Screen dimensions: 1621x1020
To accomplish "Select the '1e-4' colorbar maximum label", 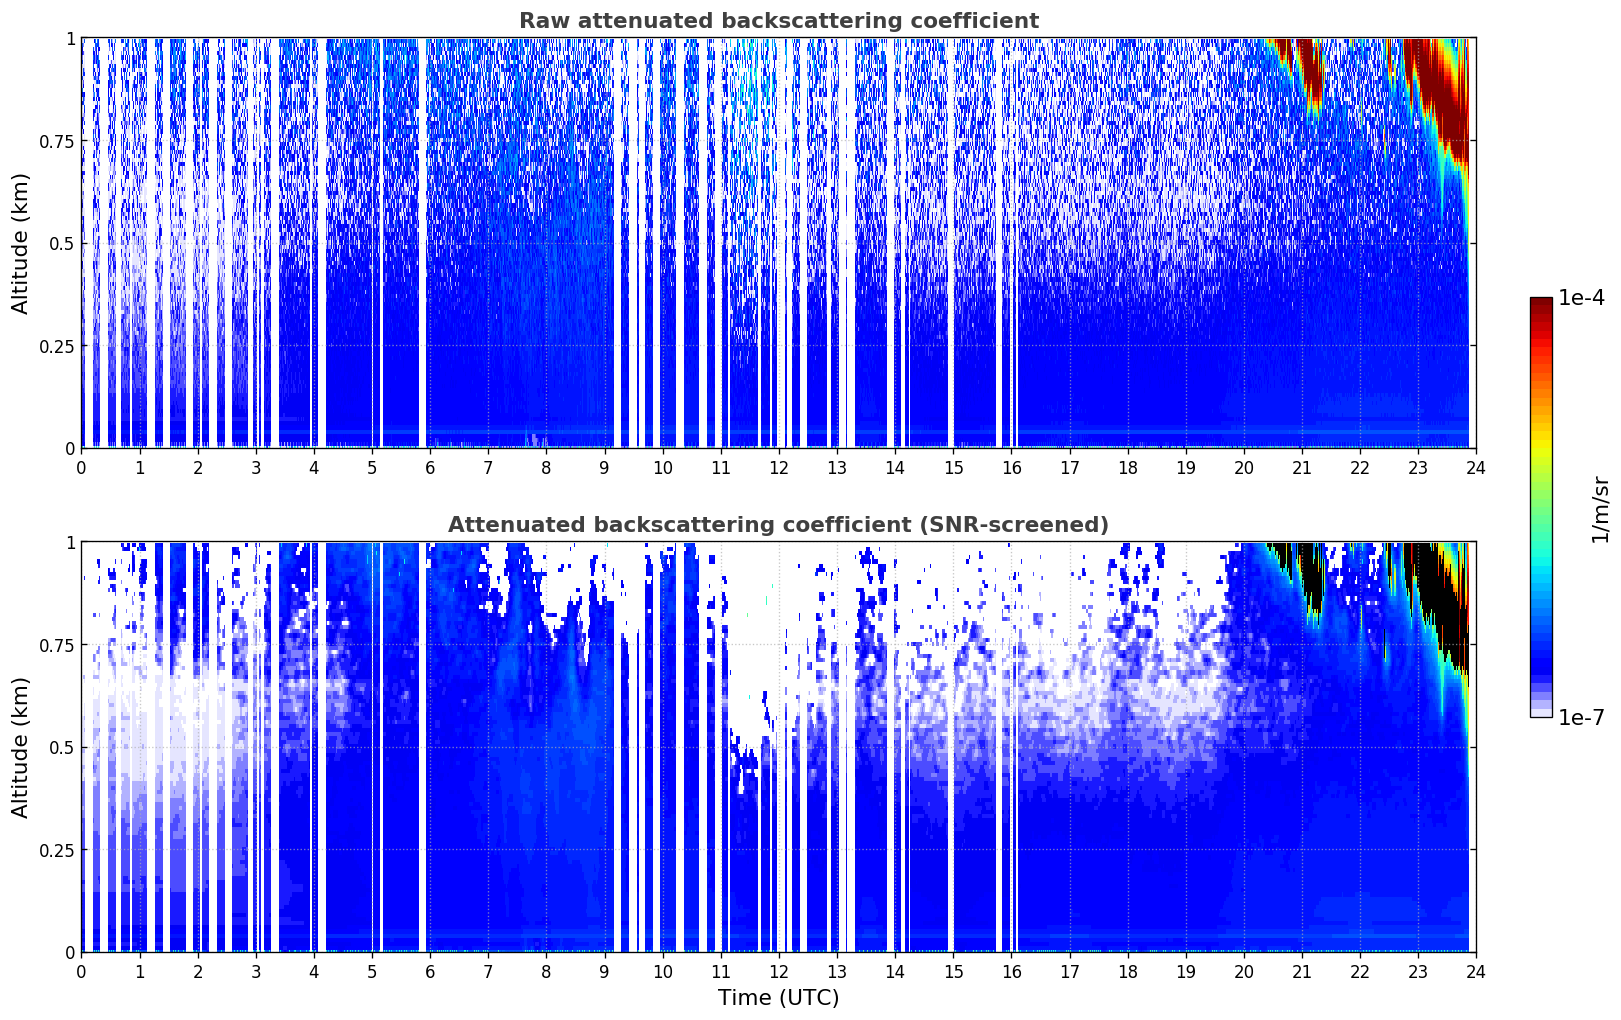I will coord(1581,298).
